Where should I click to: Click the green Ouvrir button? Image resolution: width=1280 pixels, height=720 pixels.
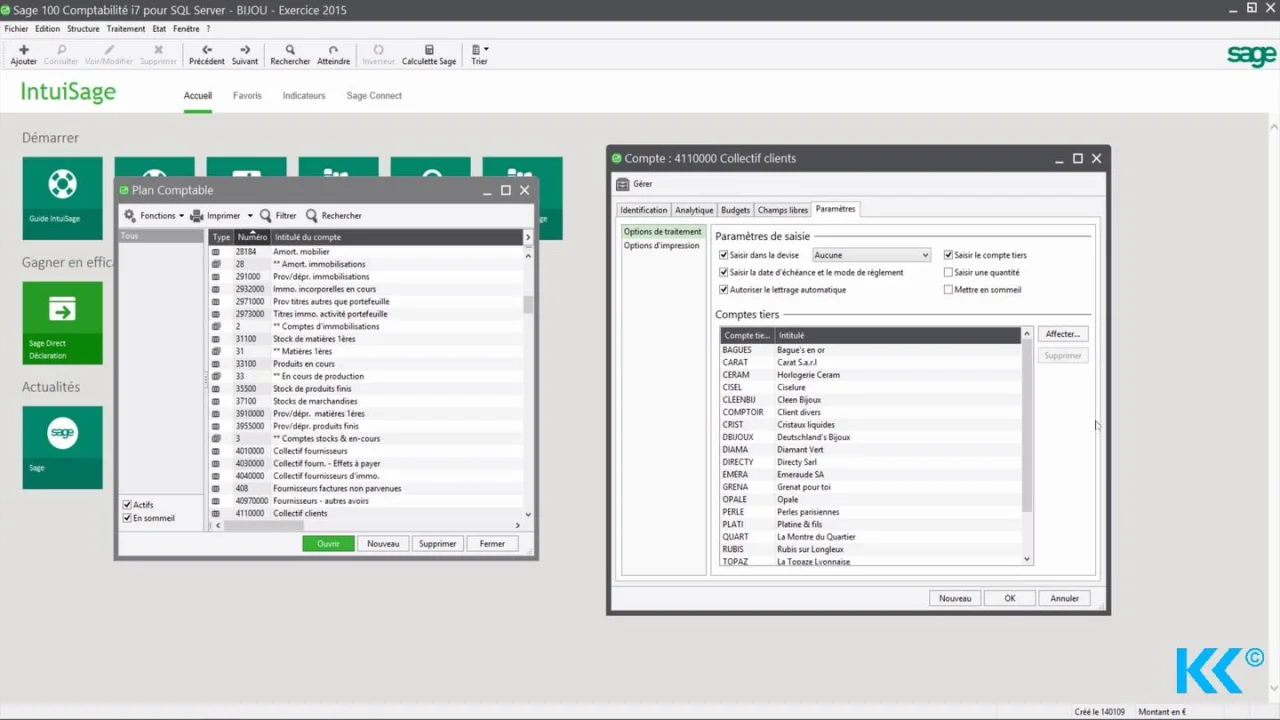[328, 544]
